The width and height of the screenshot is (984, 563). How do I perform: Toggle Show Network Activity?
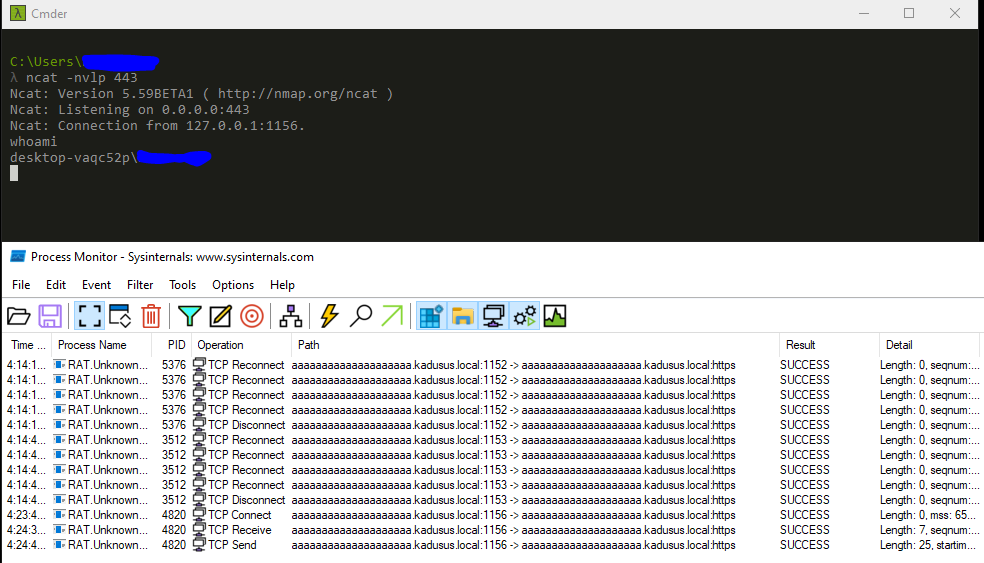(493, 316)
